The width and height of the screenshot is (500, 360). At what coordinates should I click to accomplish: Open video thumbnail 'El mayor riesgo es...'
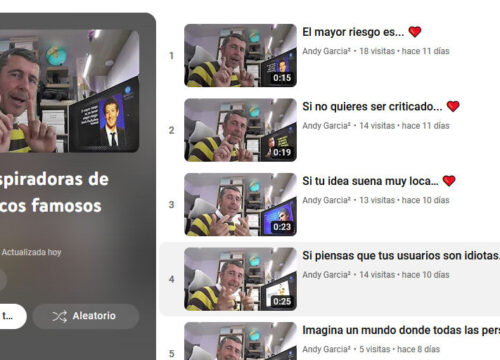(x=240, y=55)
